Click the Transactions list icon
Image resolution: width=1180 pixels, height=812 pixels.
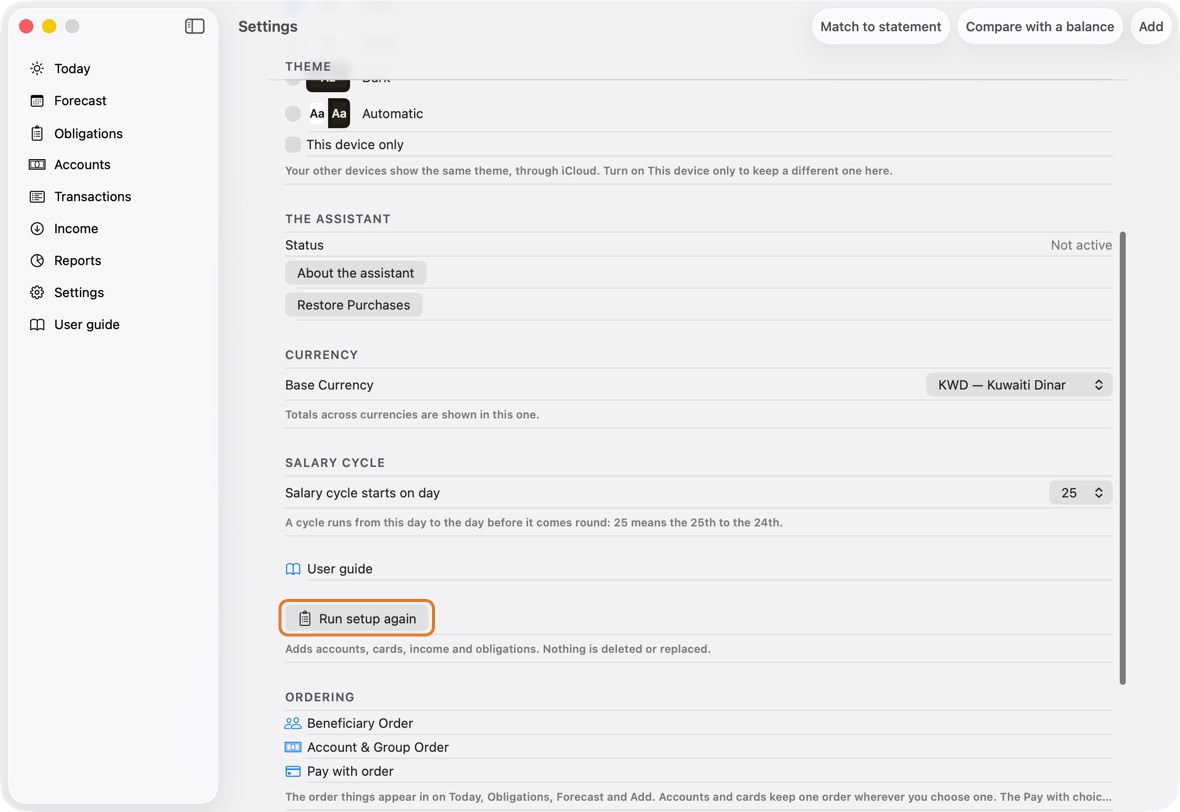coord(37,196)
